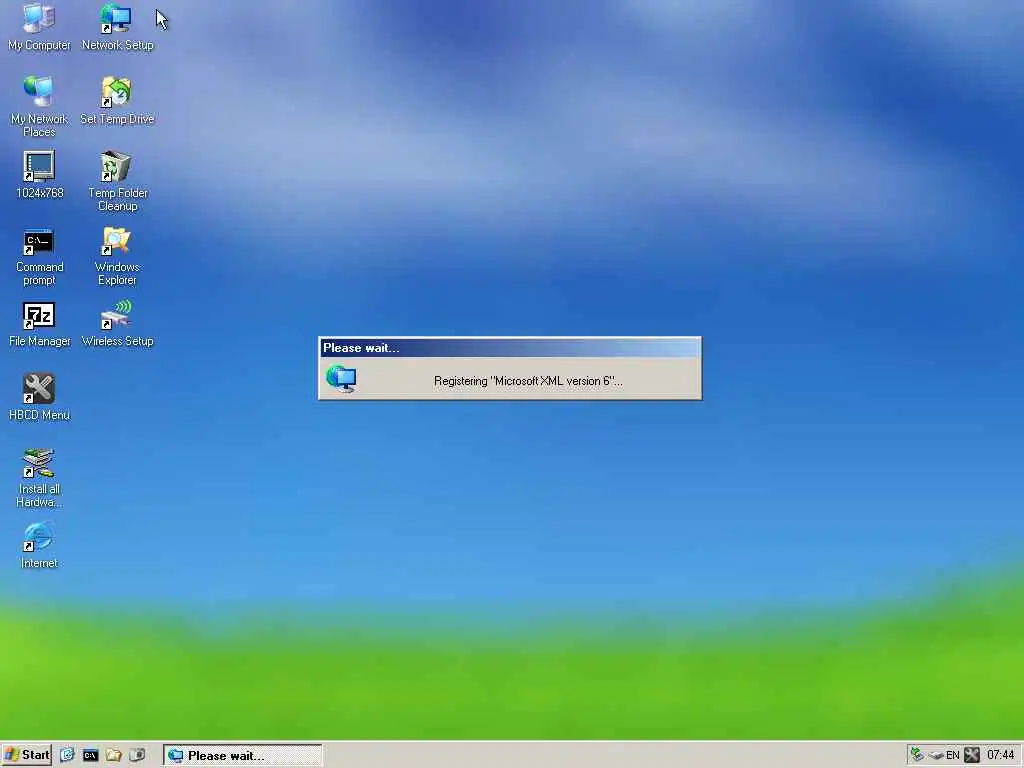Select the My Network Places icon
Viewport: 1024px width, 768px height.
(x=39, y=106)
